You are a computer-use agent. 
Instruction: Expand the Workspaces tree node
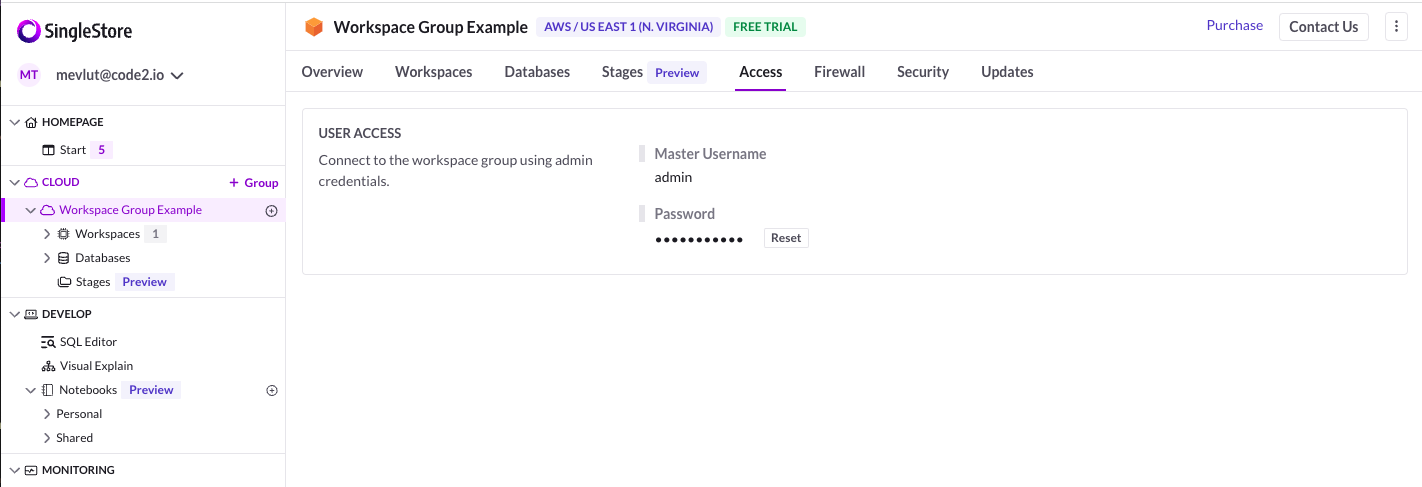(x=47, y=234)
